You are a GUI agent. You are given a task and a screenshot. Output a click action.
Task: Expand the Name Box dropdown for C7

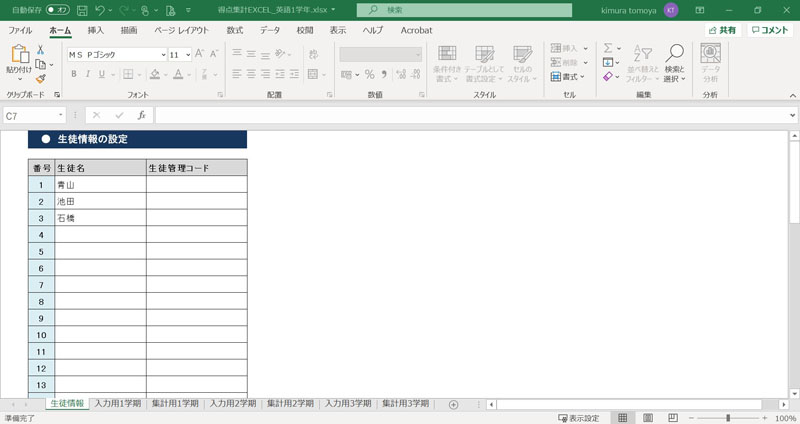click(61, 115)
